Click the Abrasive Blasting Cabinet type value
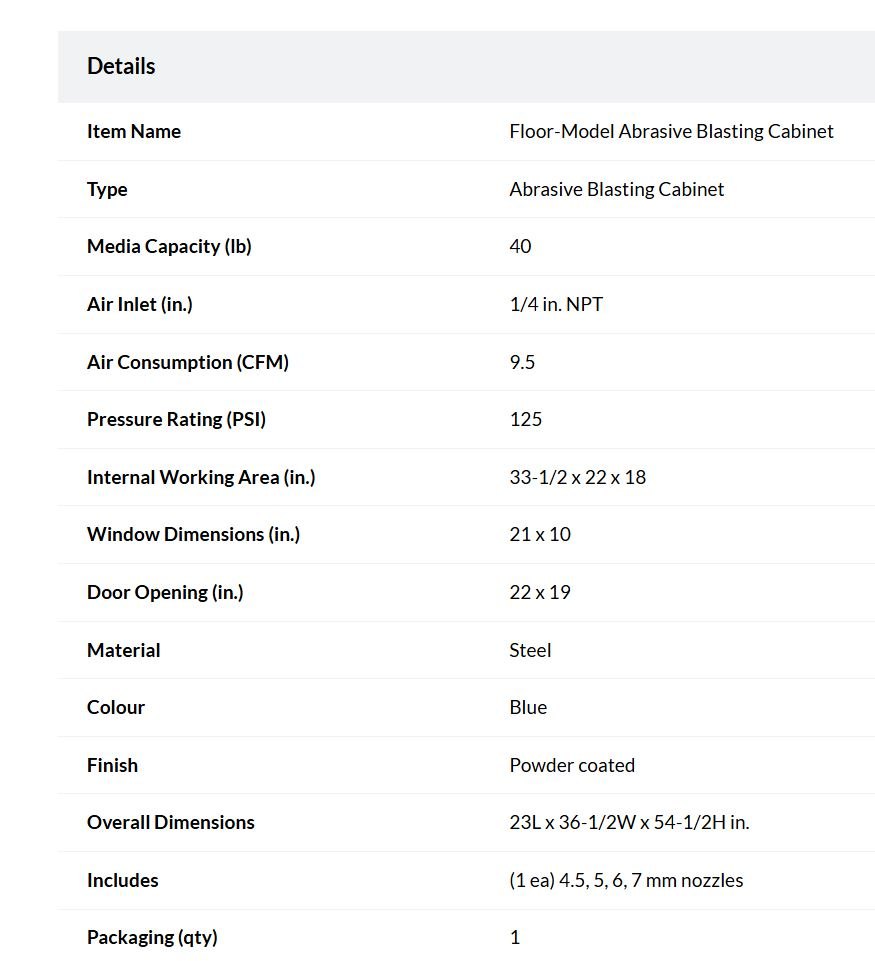 616,189
